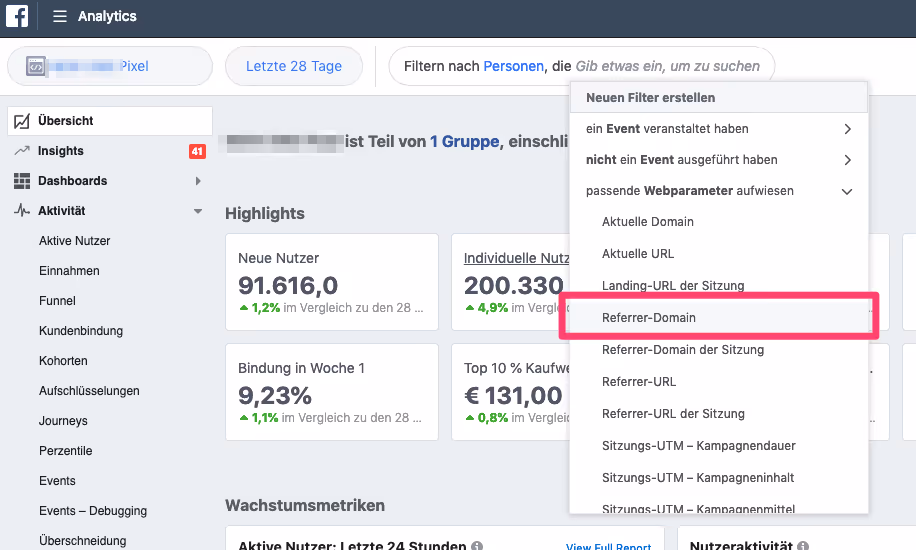Click the Individuelle Nutzer card title

(x=516, y=258)
